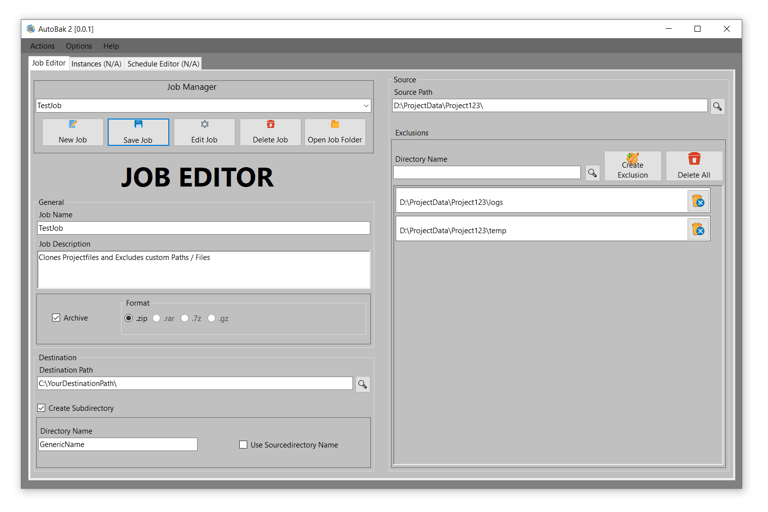Viewport: 768px width, 512px height.
Task: Switch to the Job Editor tab
Action: [48, 63]
